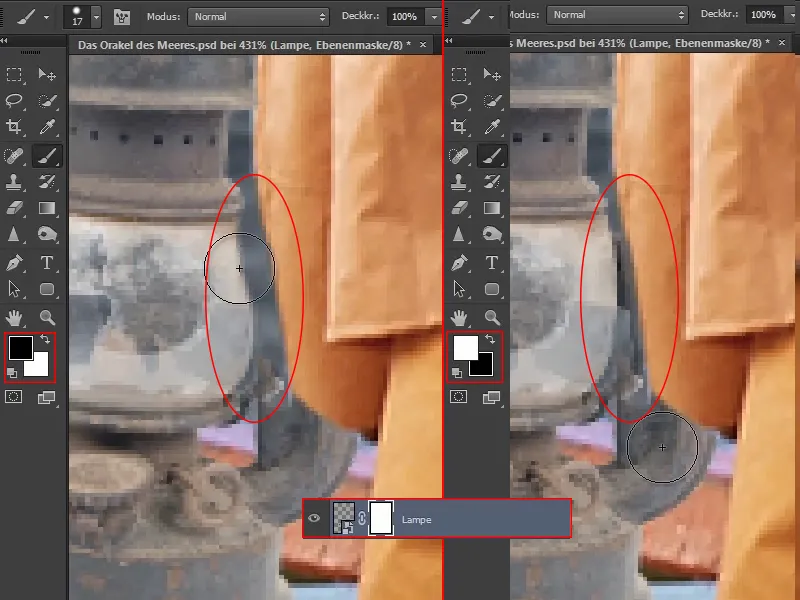Click the Deckkr. 100% field in right window
The width and height of the screenshot is (800, 600).
(764, 15)
